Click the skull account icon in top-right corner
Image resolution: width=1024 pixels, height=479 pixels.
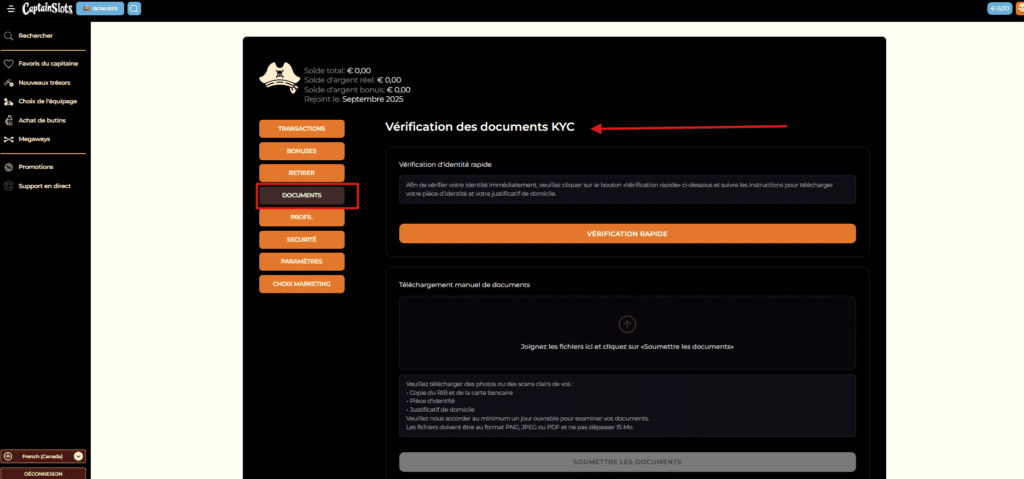coord(1019,8)
